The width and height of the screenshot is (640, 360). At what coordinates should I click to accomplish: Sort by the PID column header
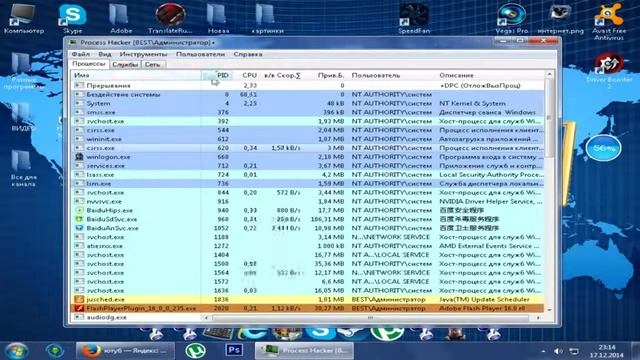click(x=216, y=75)
